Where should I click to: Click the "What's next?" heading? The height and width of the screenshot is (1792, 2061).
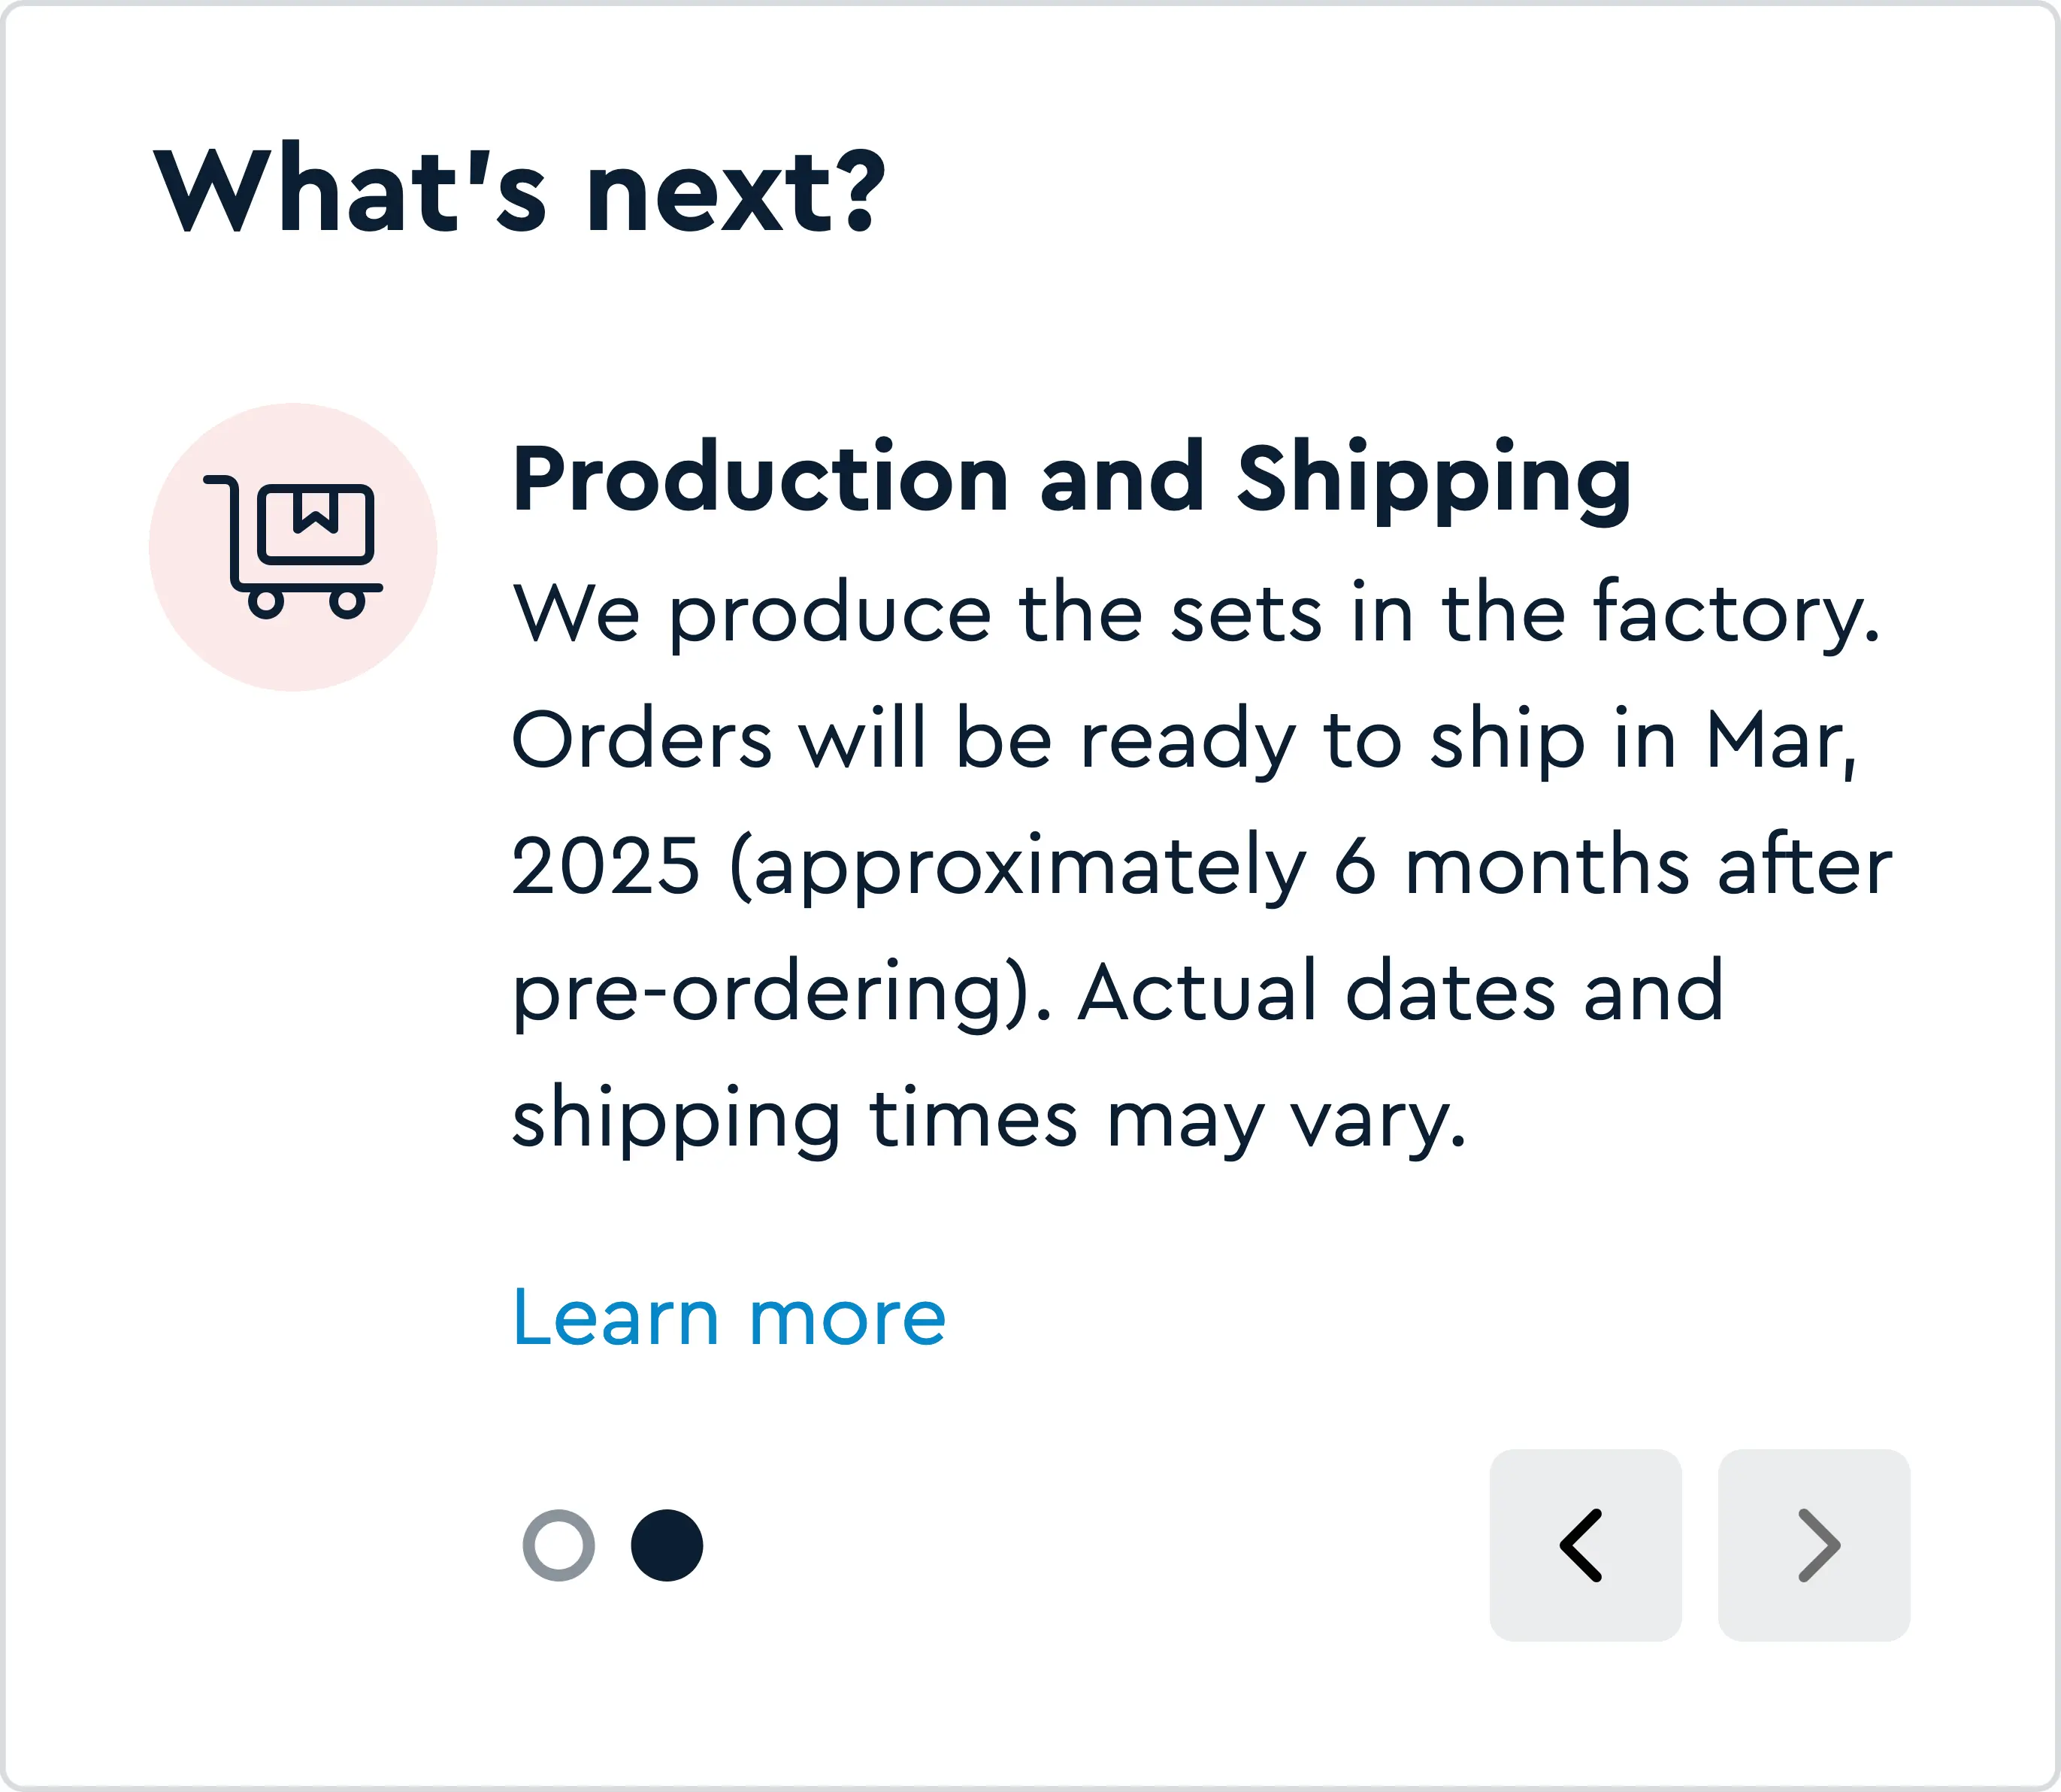click(519, 190)
